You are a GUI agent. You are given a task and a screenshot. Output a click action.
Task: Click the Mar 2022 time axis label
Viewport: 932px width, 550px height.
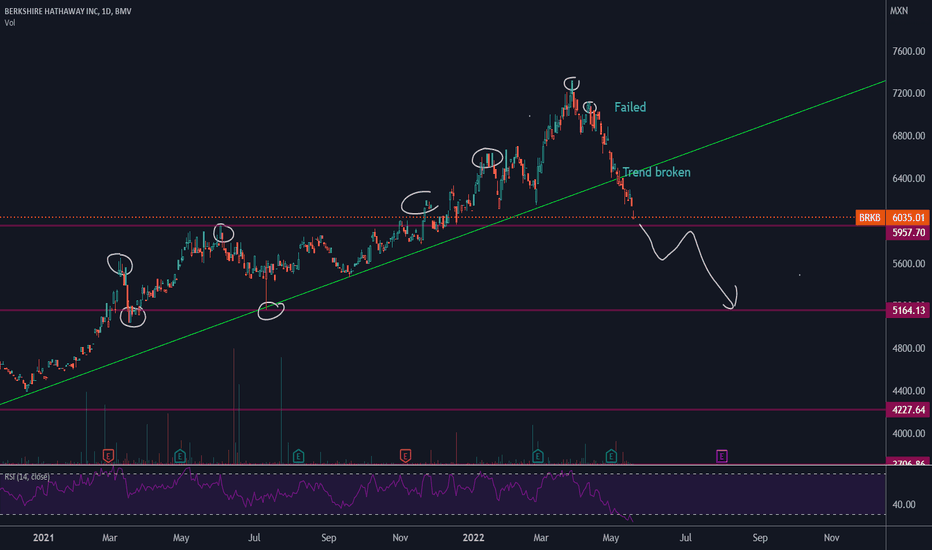[541, 538]
